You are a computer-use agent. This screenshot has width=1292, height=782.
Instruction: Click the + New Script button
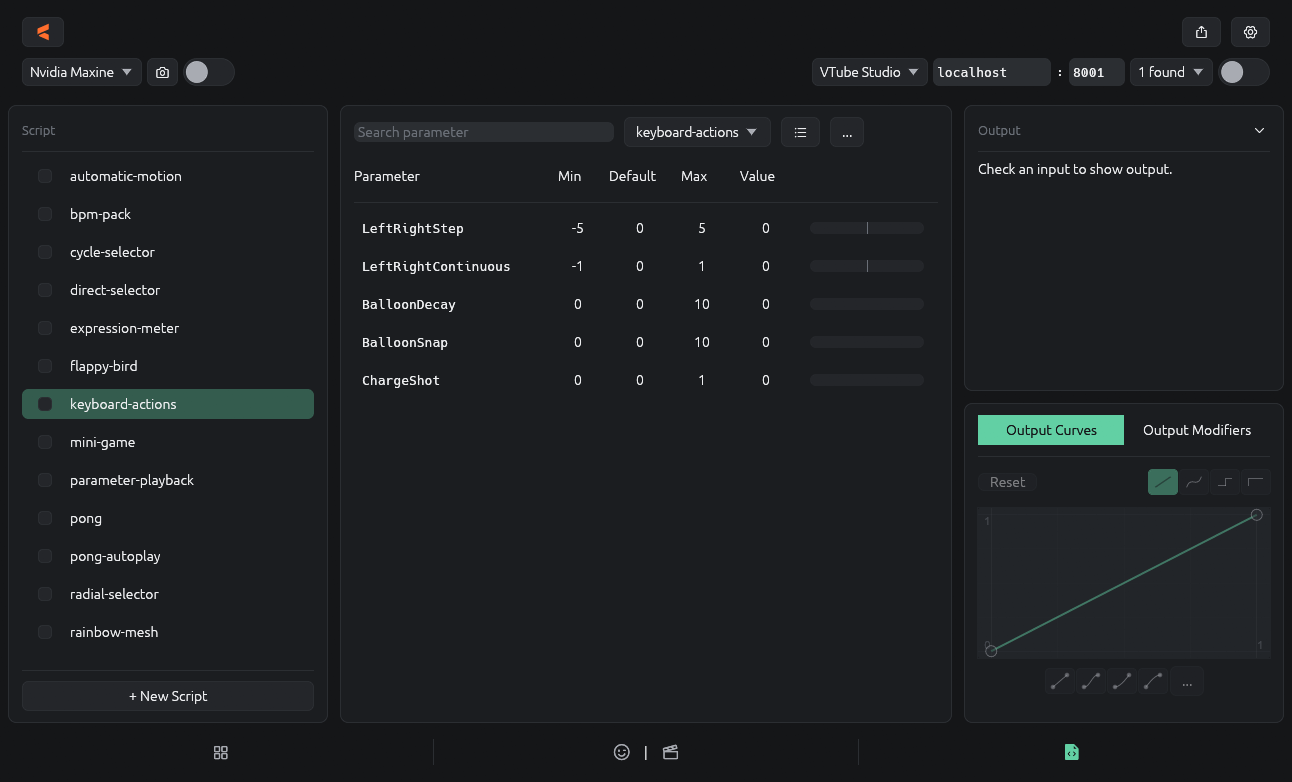coord(168,696)
